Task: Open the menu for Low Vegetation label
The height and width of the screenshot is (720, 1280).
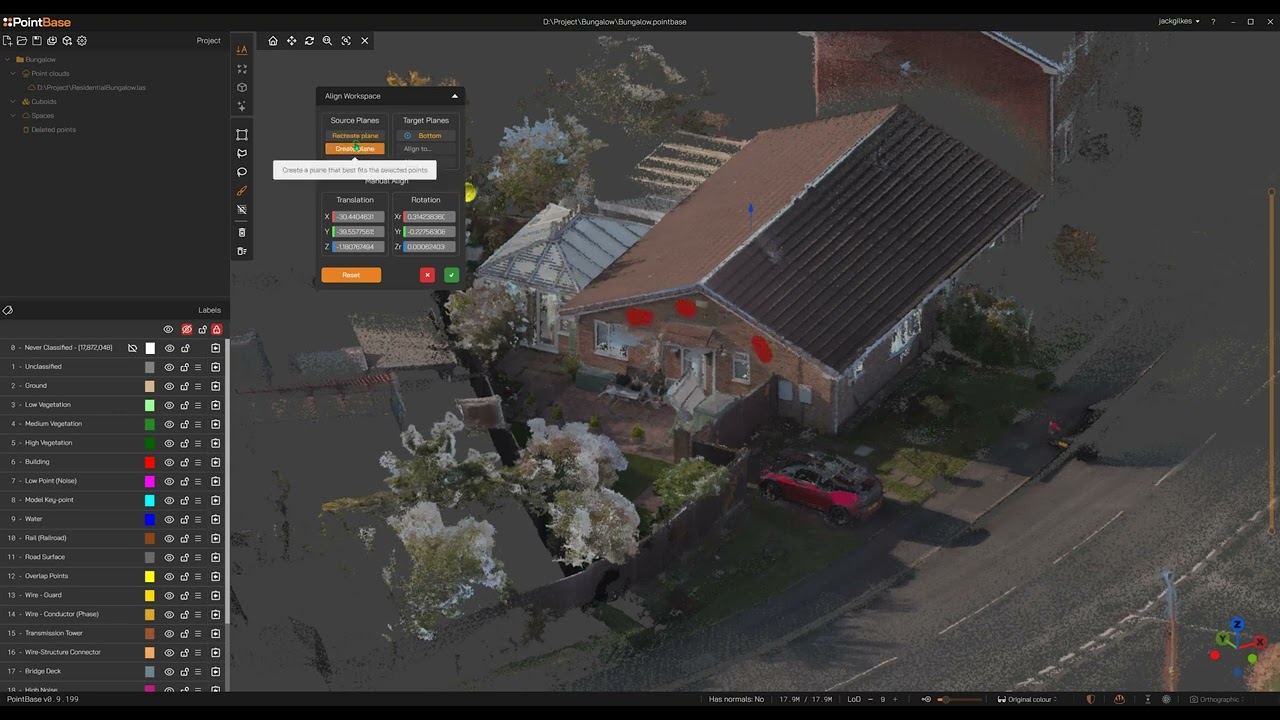Action: 198,405
